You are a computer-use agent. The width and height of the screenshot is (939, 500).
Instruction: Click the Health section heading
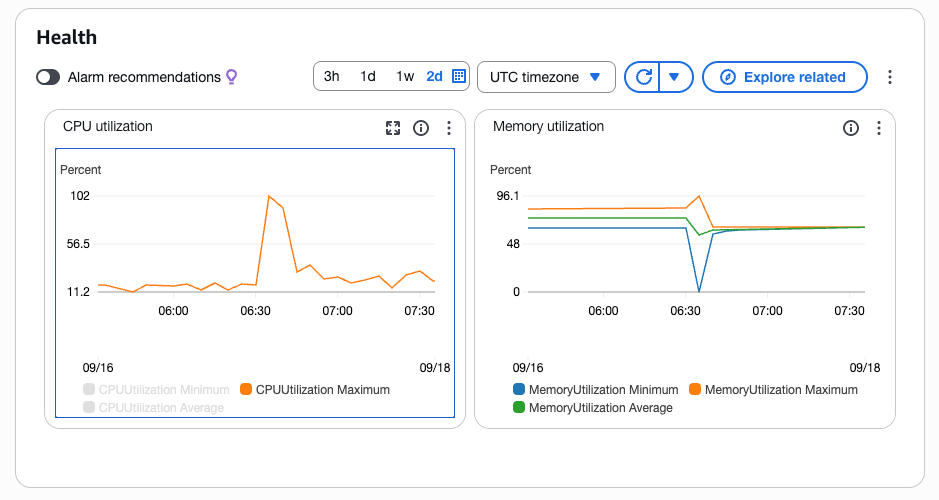[x=66, y=37]
